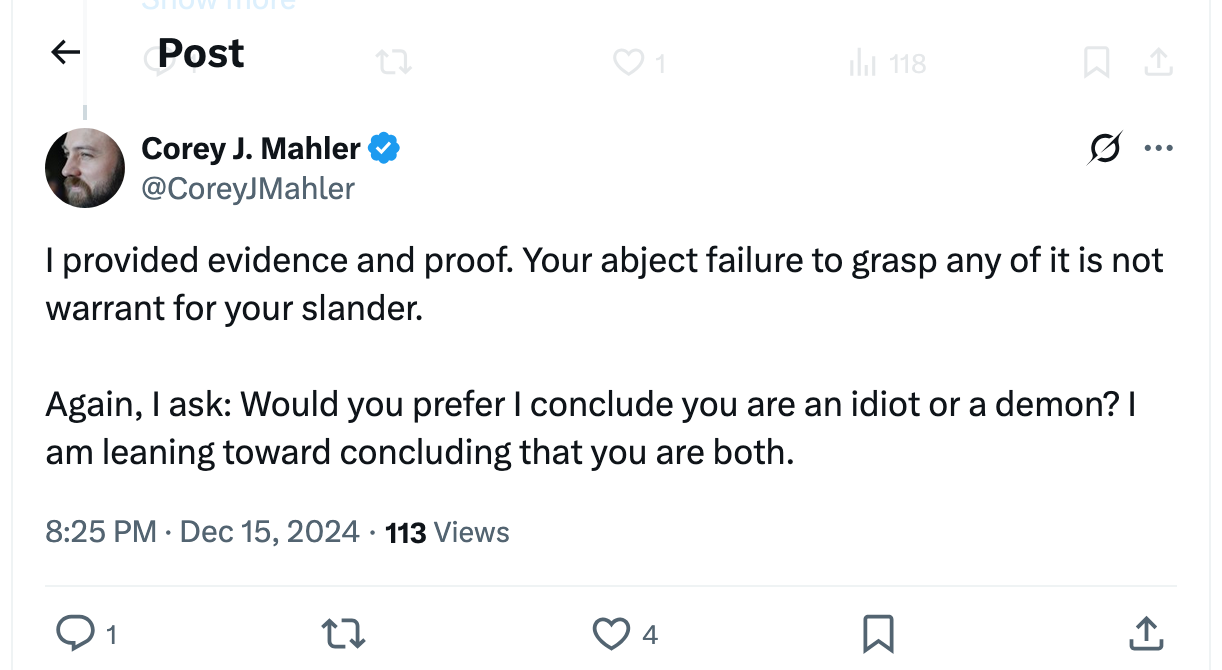Open Corey J. Mahler's profile picture

tap(85, 168)
